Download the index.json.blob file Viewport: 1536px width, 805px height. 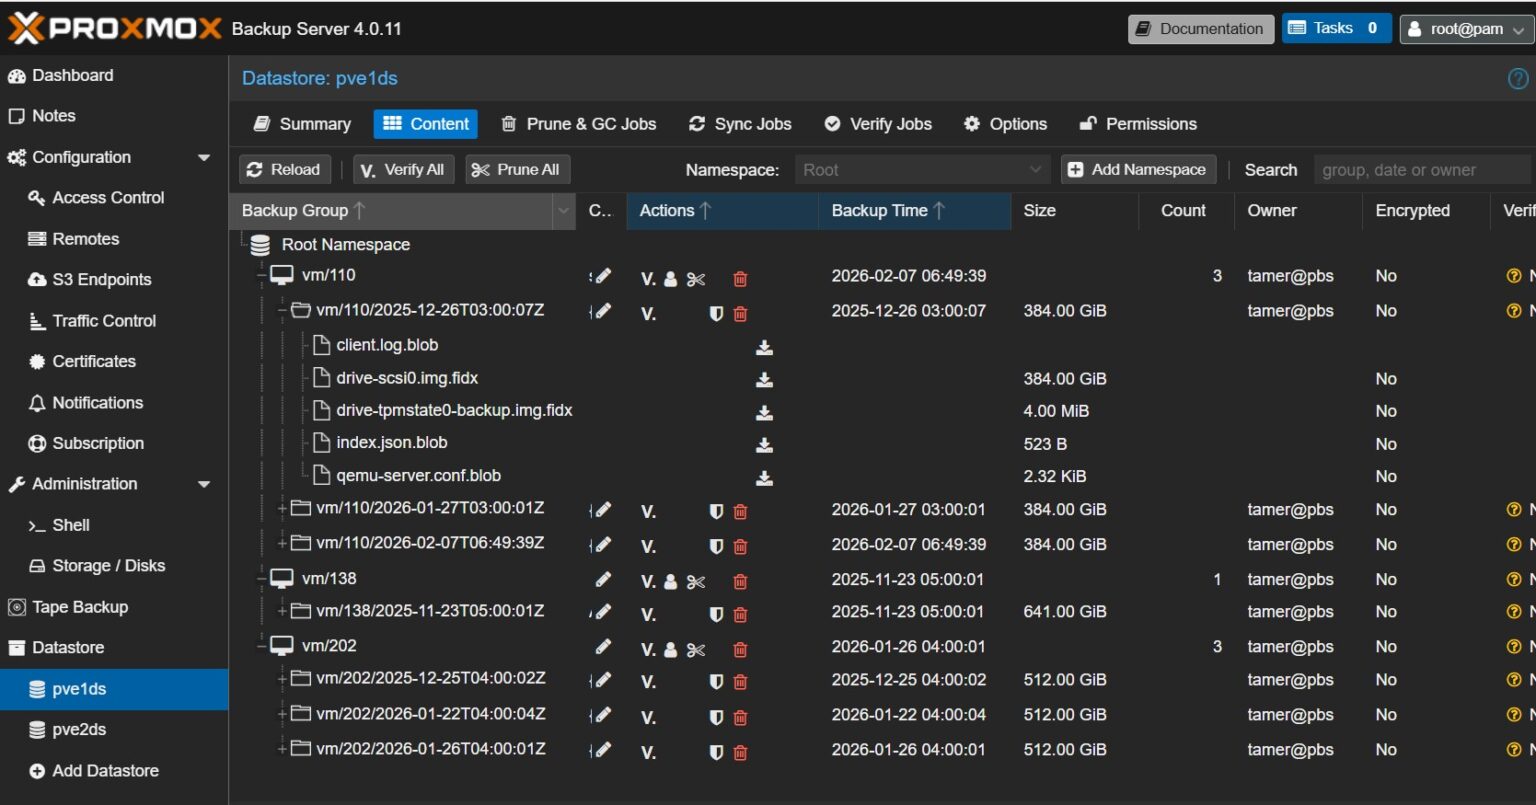[x=764, y=445]
